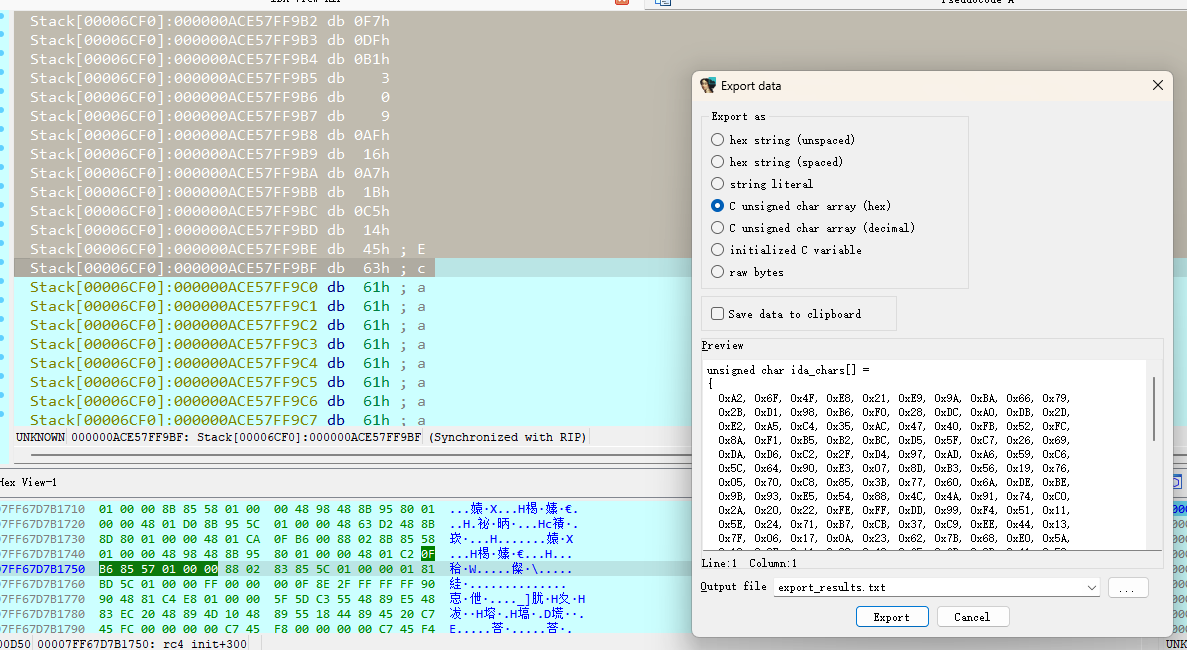Select stack line ACE57FF9B8 db 0AFh
Screen dimensions: 1187x650
pos(210,135)
